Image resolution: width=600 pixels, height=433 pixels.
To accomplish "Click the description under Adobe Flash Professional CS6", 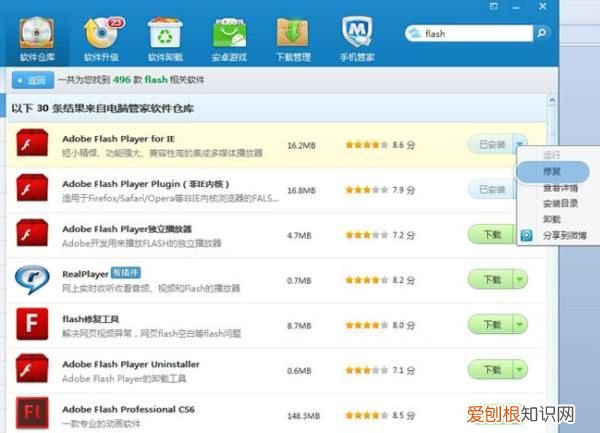I will (101, 424).
